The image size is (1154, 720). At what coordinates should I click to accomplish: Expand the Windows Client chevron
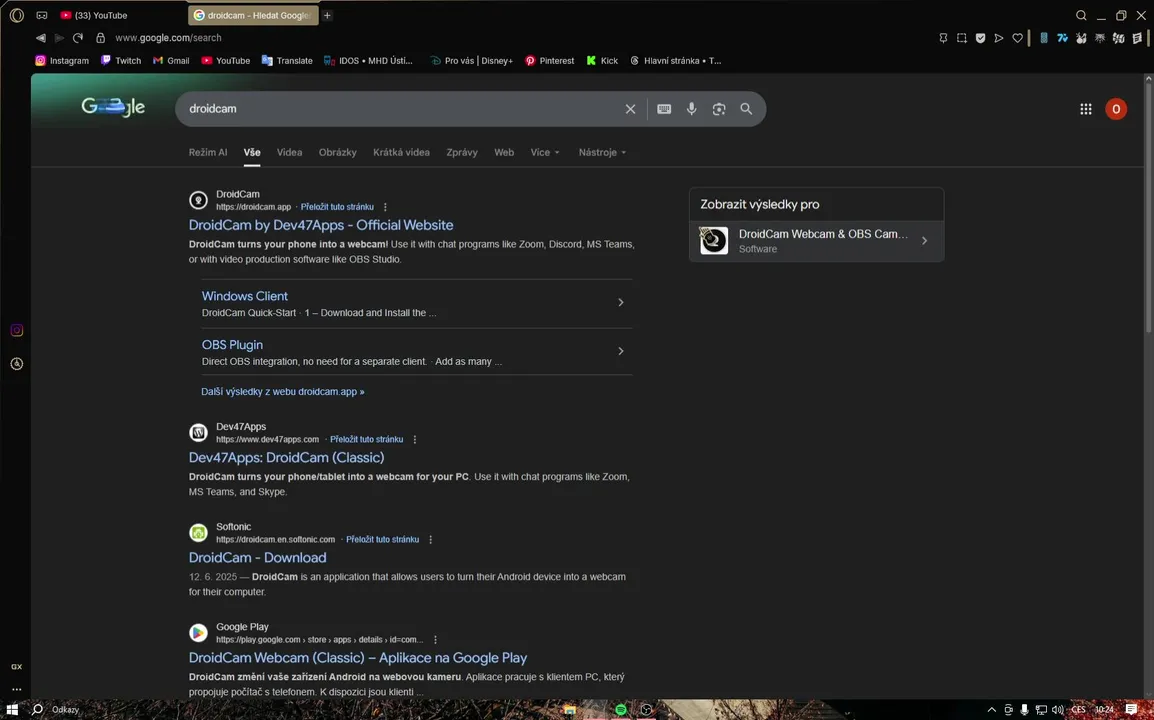point(620,303)
